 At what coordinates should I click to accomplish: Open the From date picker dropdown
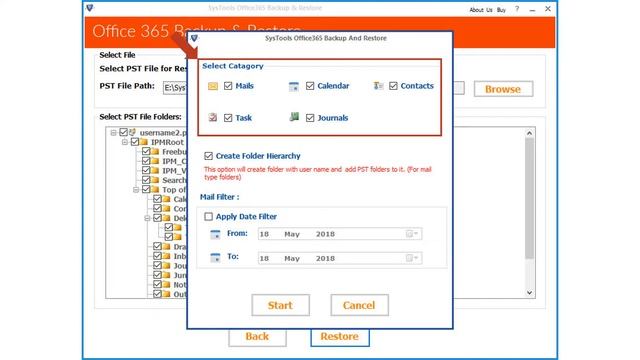click(412, 233)
